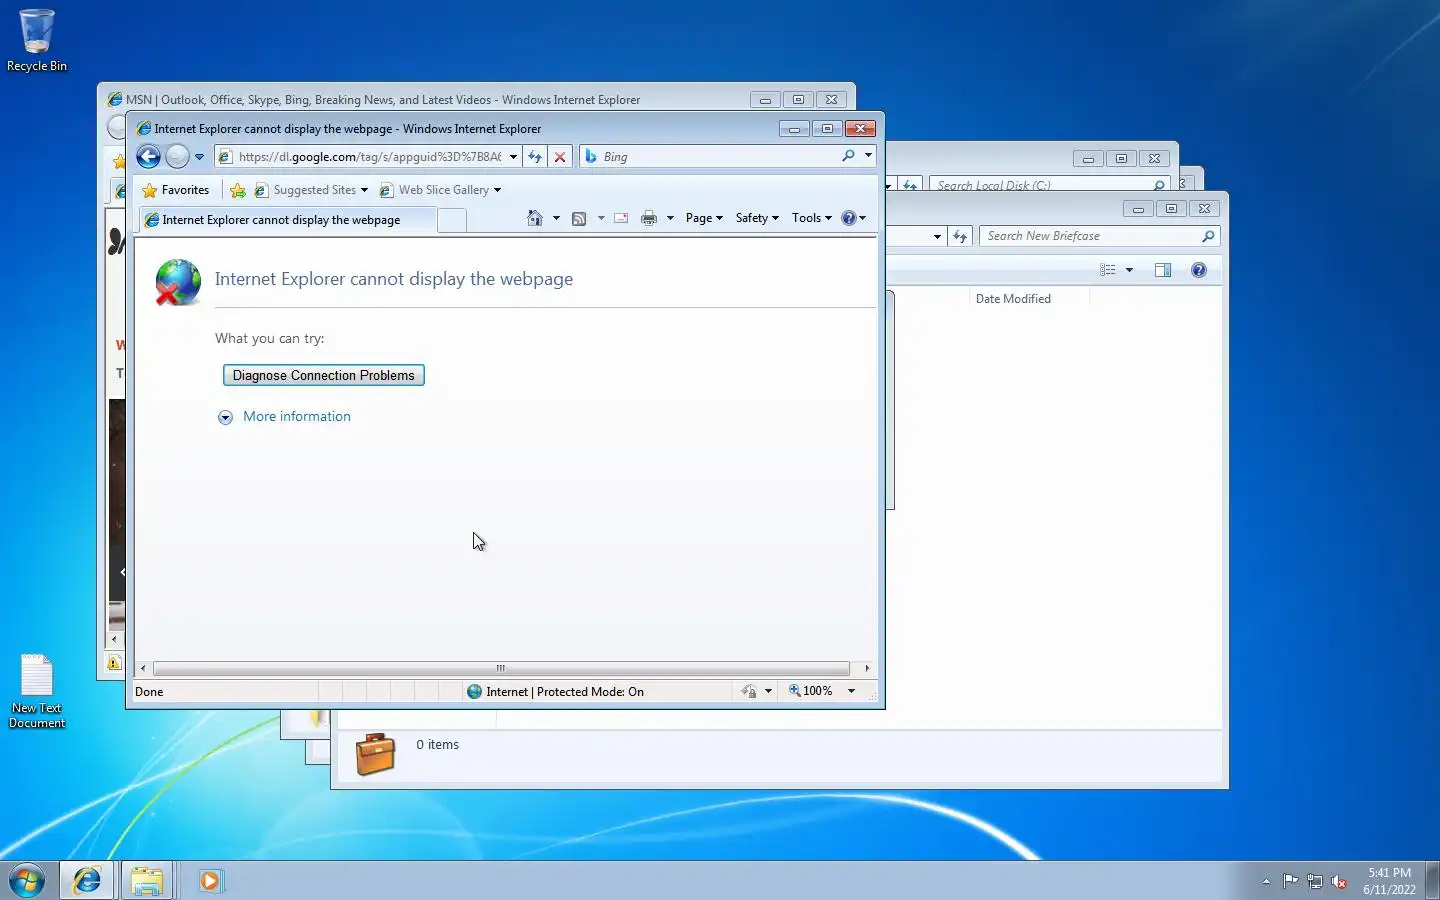Open the Page menu
1440x900 pixels.
tap(704, 218)
